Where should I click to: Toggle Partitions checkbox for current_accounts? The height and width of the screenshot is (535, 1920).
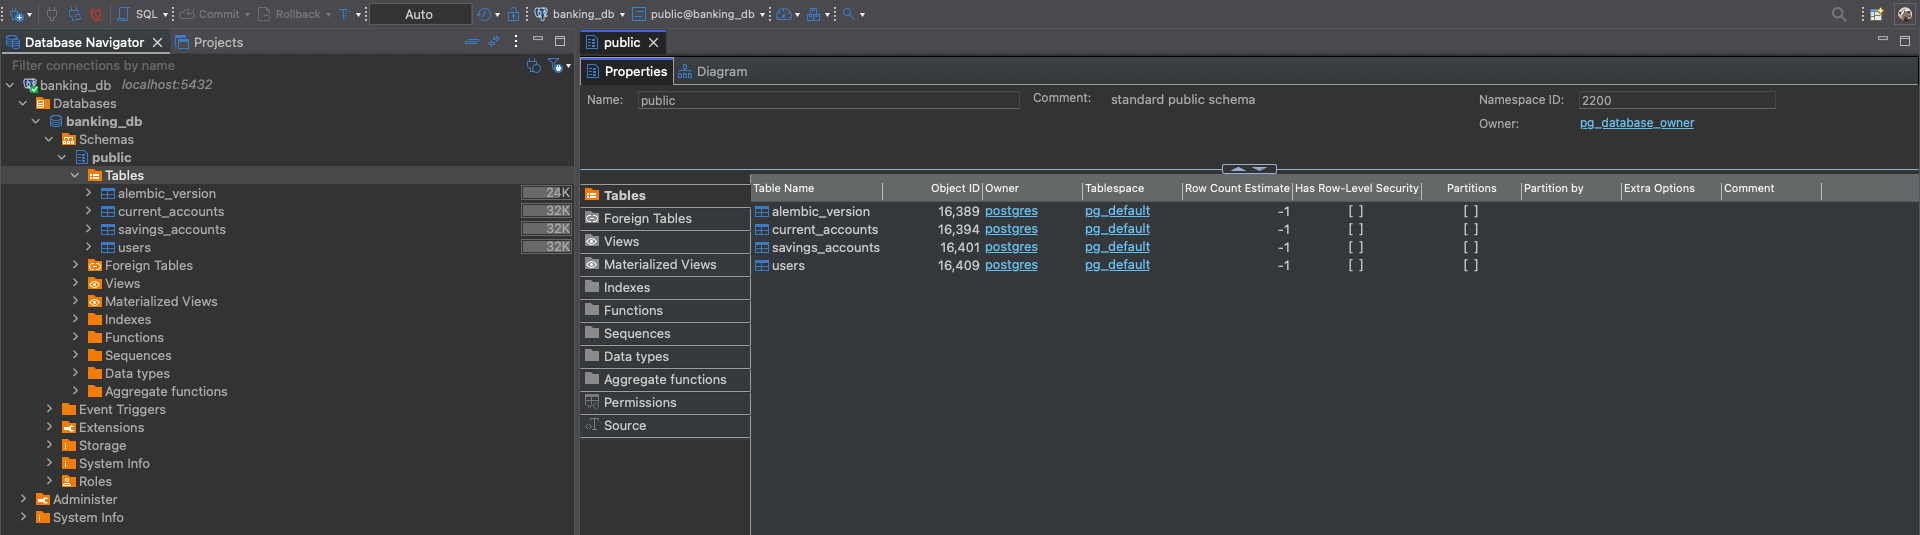click(1471, 229)
